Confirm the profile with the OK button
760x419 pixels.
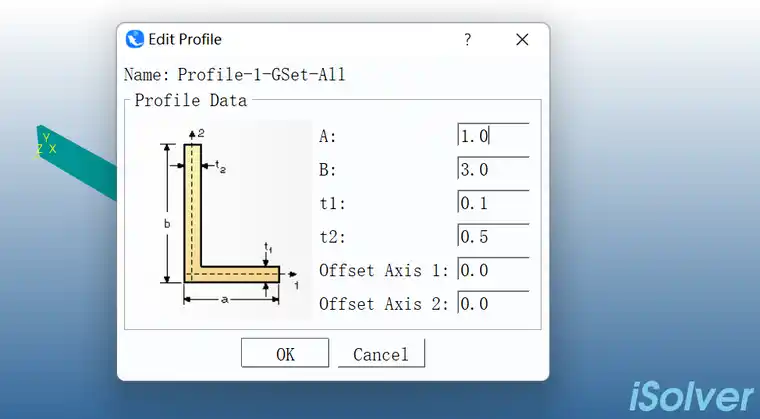pos(285,354)
